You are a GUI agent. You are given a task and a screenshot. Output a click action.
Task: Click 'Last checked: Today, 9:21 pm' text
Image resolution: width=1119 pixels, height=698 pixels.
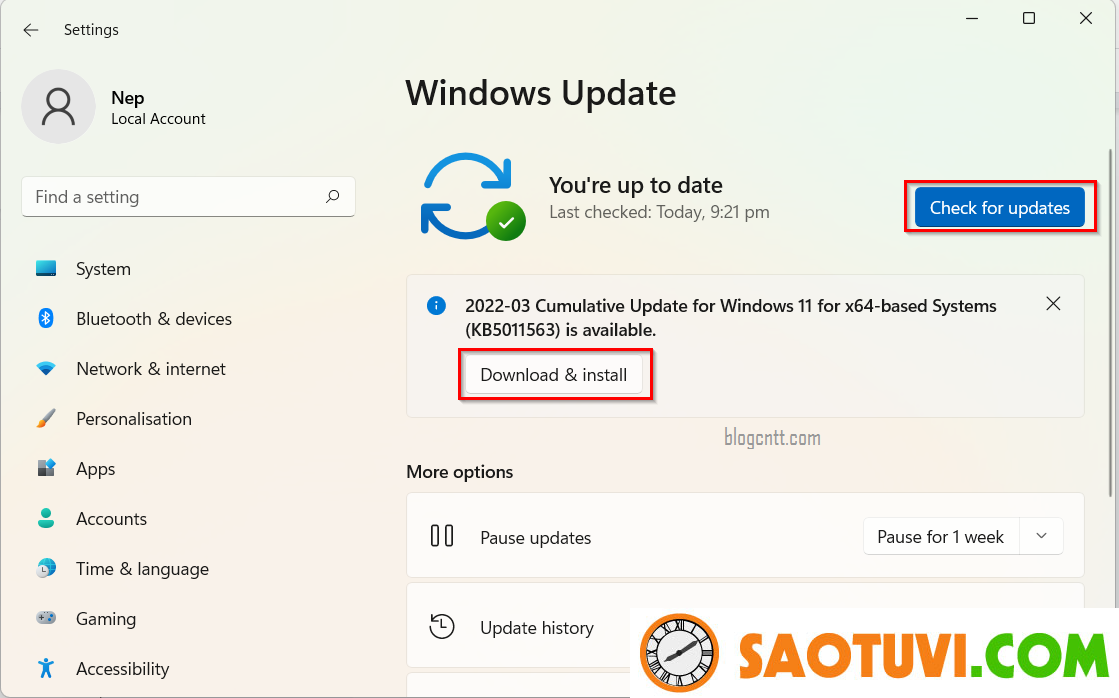(659, 212)
